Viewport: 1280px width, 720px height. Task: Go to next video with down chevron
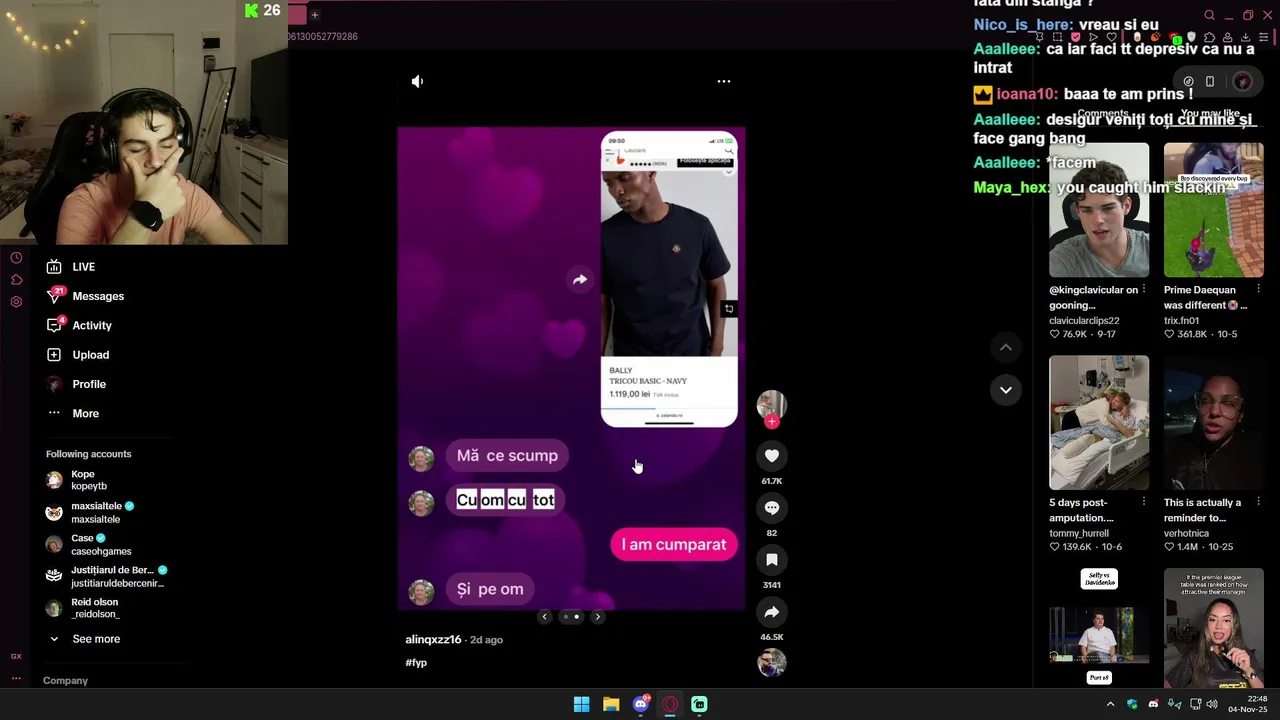pyautogui.click(x=1006, y=390)
